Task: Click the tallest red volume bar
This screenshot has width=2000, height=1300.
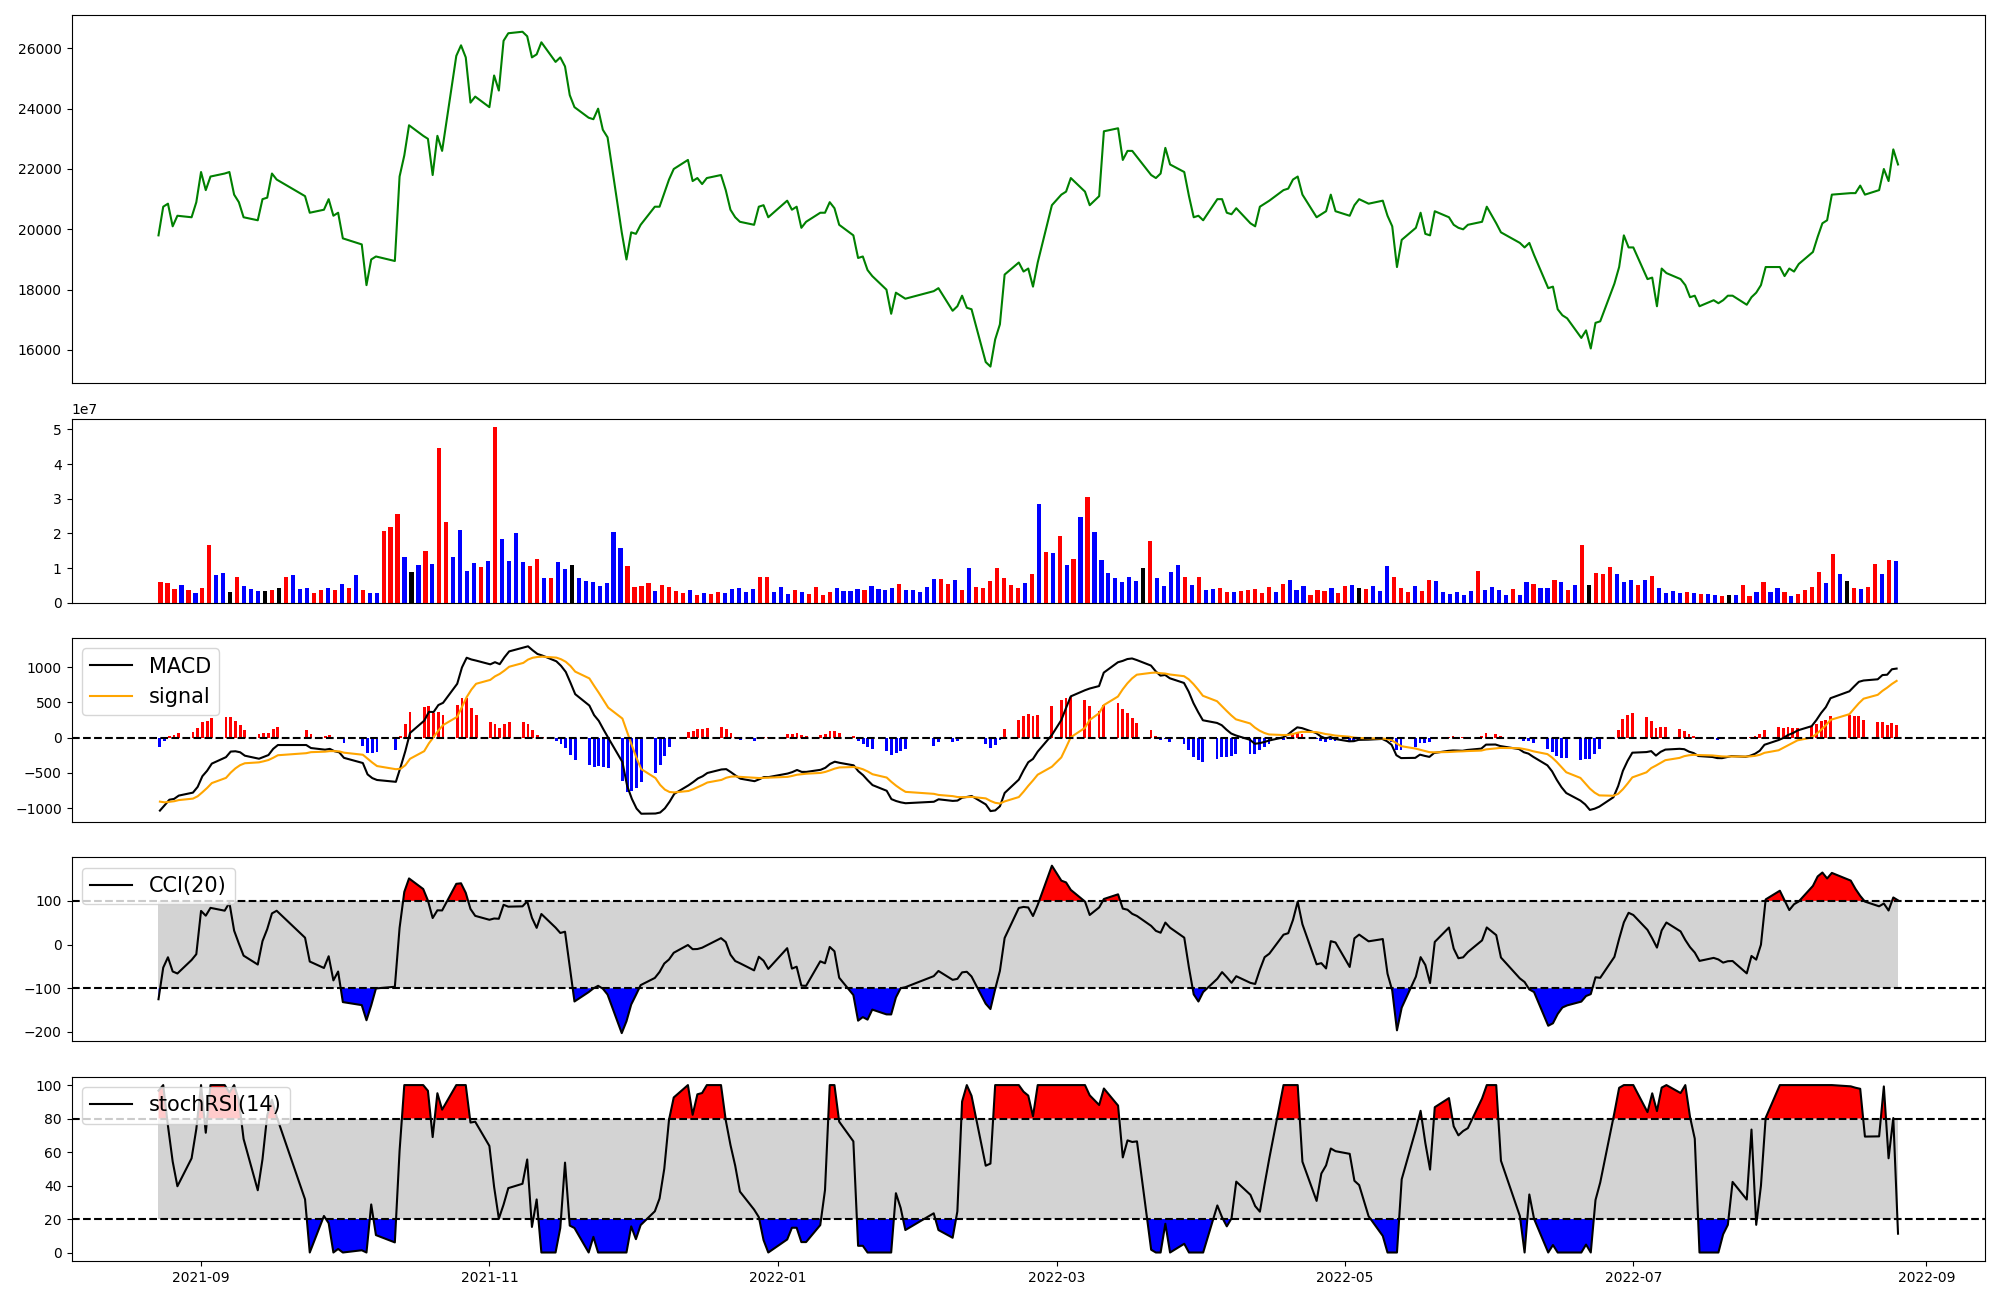Action: tap(495, 515)
